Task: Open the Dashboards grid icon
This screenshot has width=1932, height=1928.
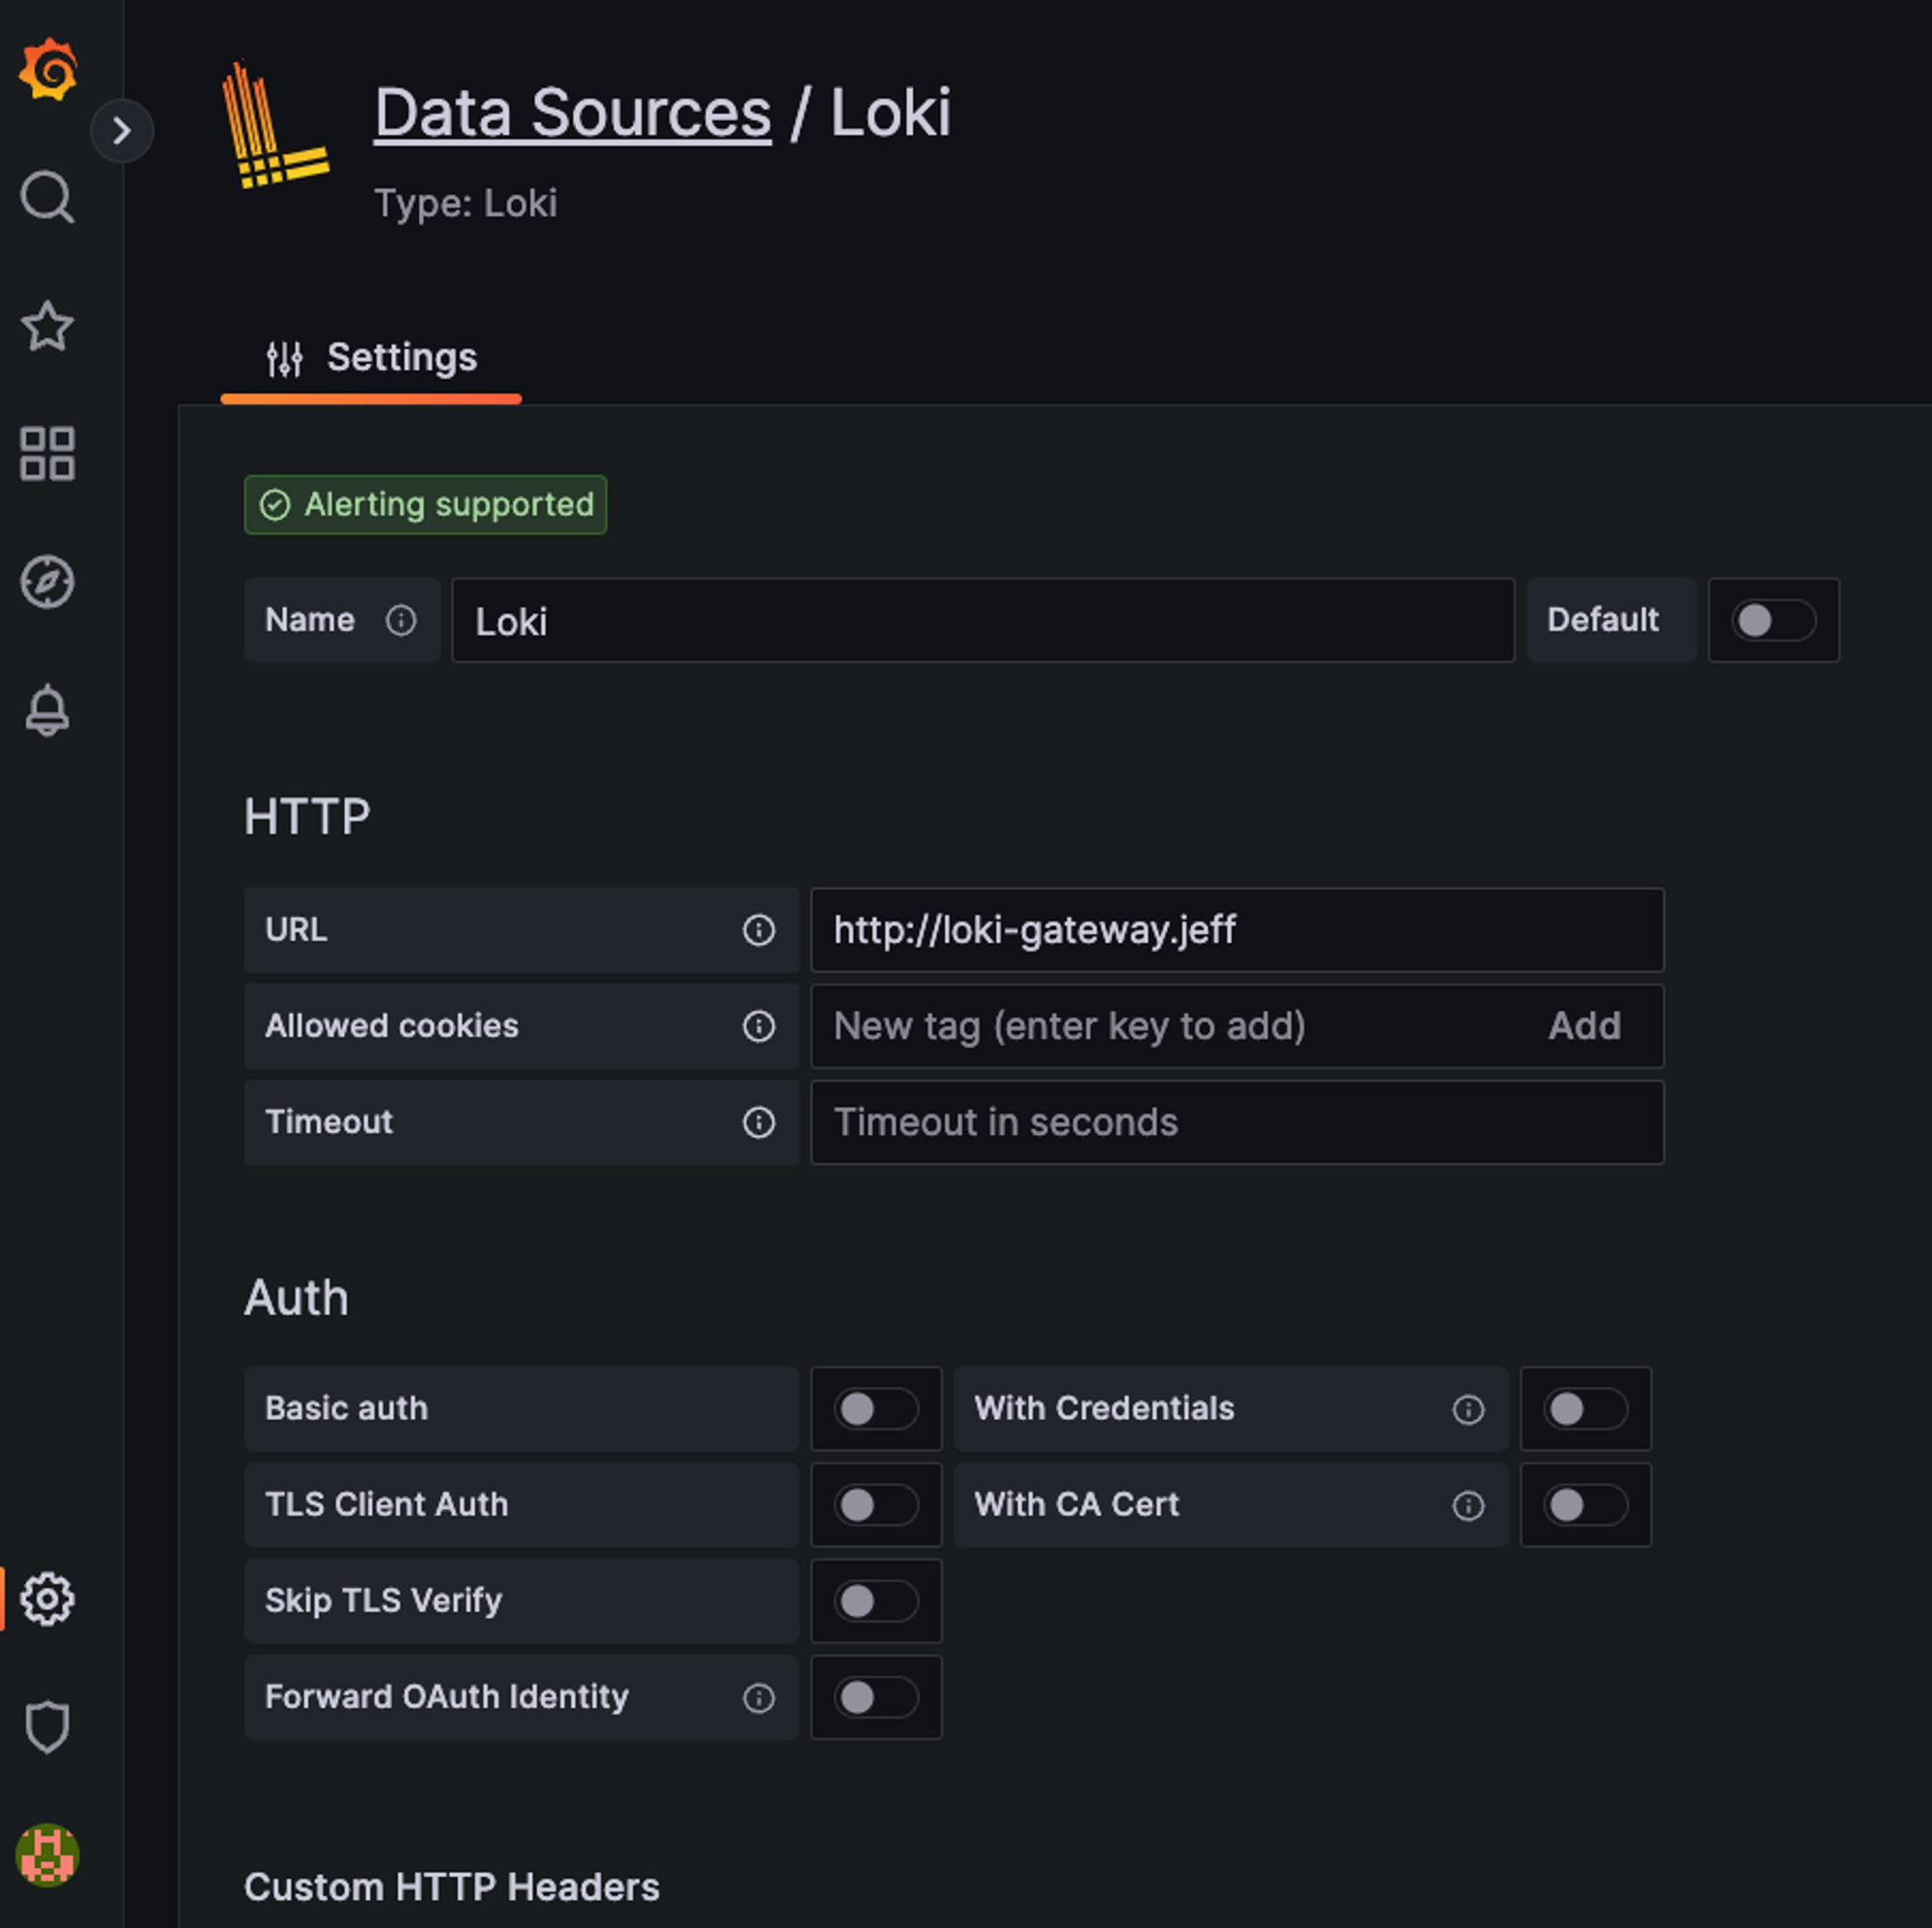Action: (x=47, y=454)
